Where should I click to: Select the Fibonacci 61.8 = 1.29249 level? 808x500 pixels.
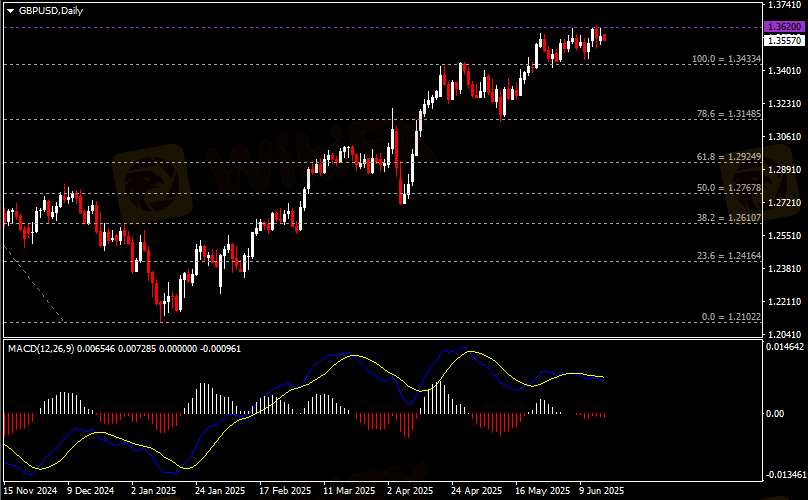point(729,157)
